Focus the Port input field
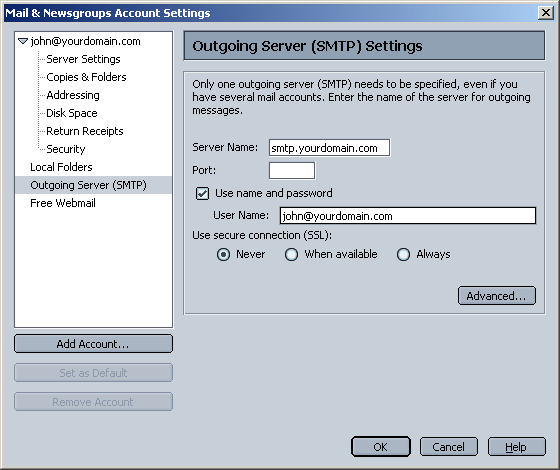This screenshot has width=560, height=470. pos(292,170)
